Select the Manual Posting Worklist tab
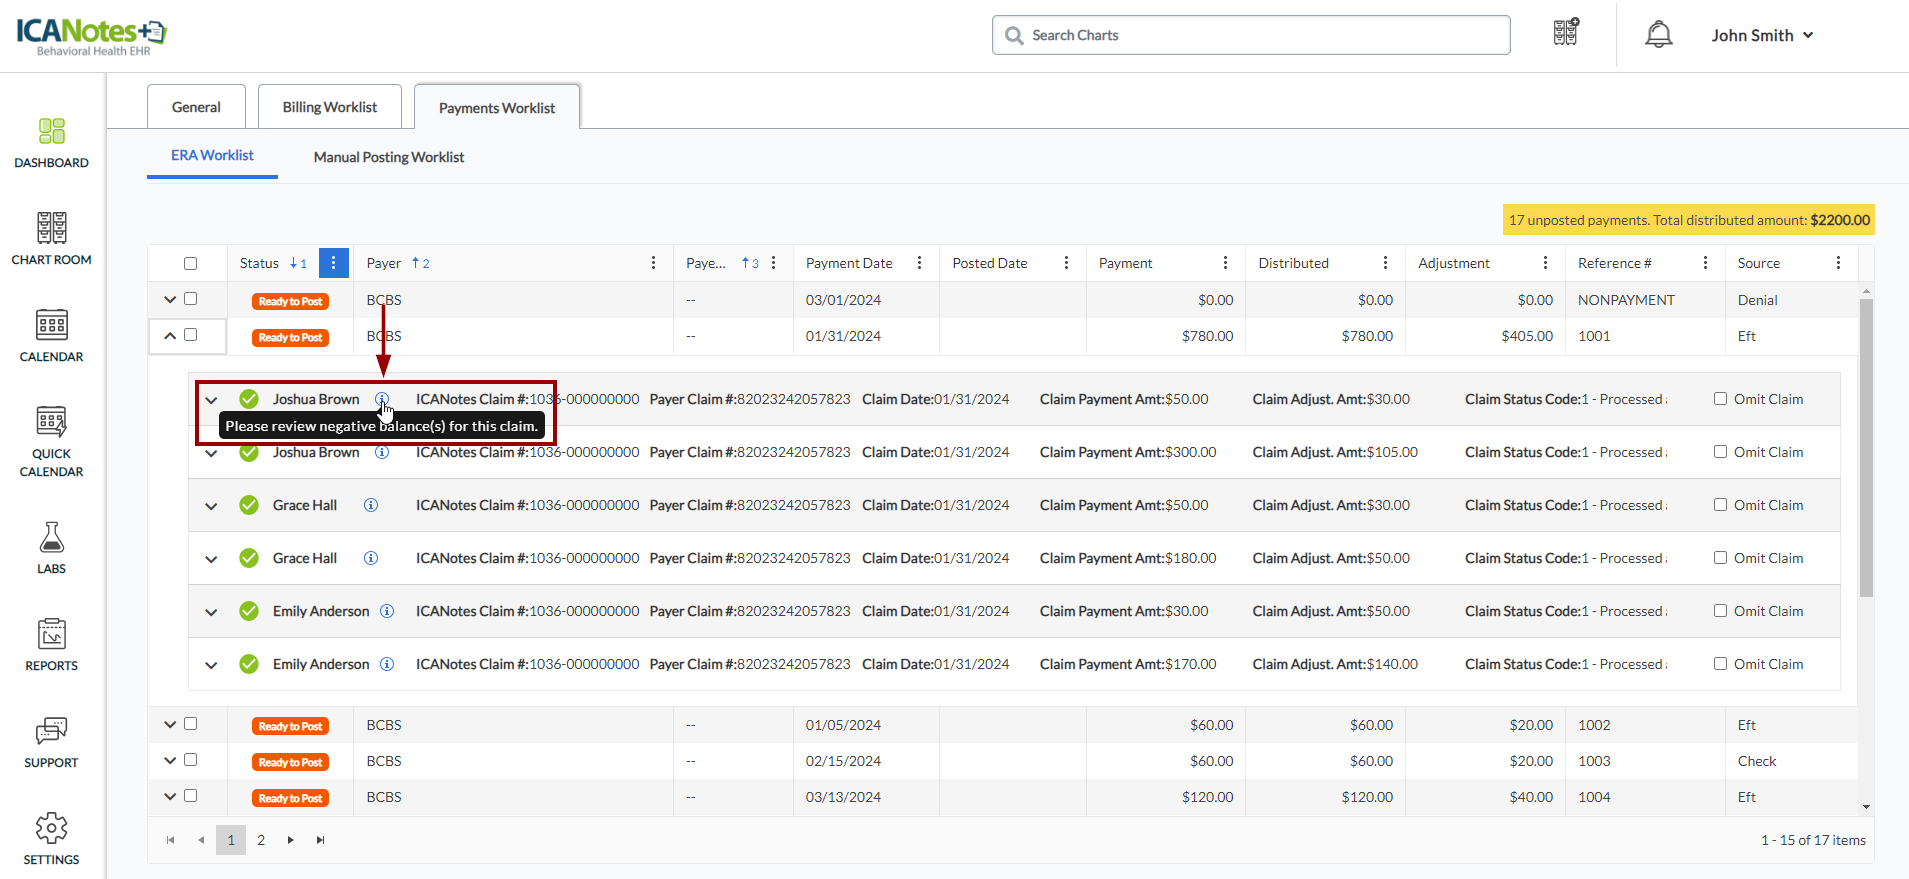 point(388,157)
